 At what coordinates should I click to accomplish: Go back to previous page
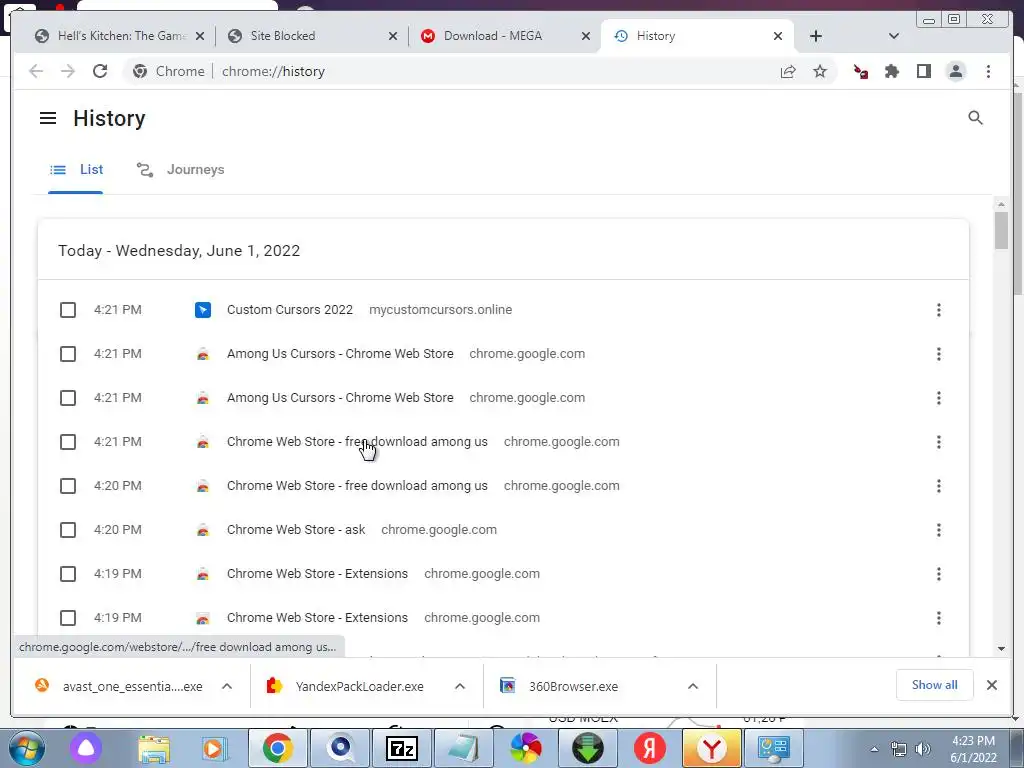[36, 71]
